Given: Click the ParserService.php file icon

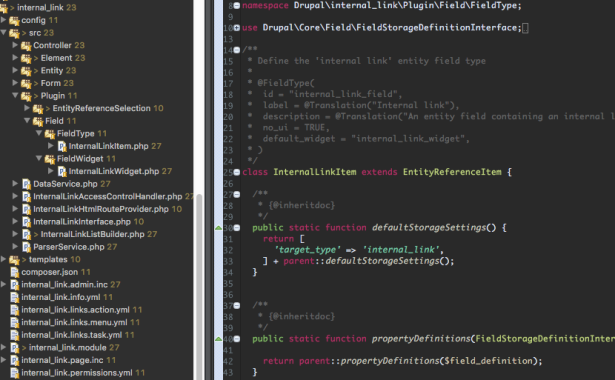Looking at the screenshot, I should (x=26, y=247).
